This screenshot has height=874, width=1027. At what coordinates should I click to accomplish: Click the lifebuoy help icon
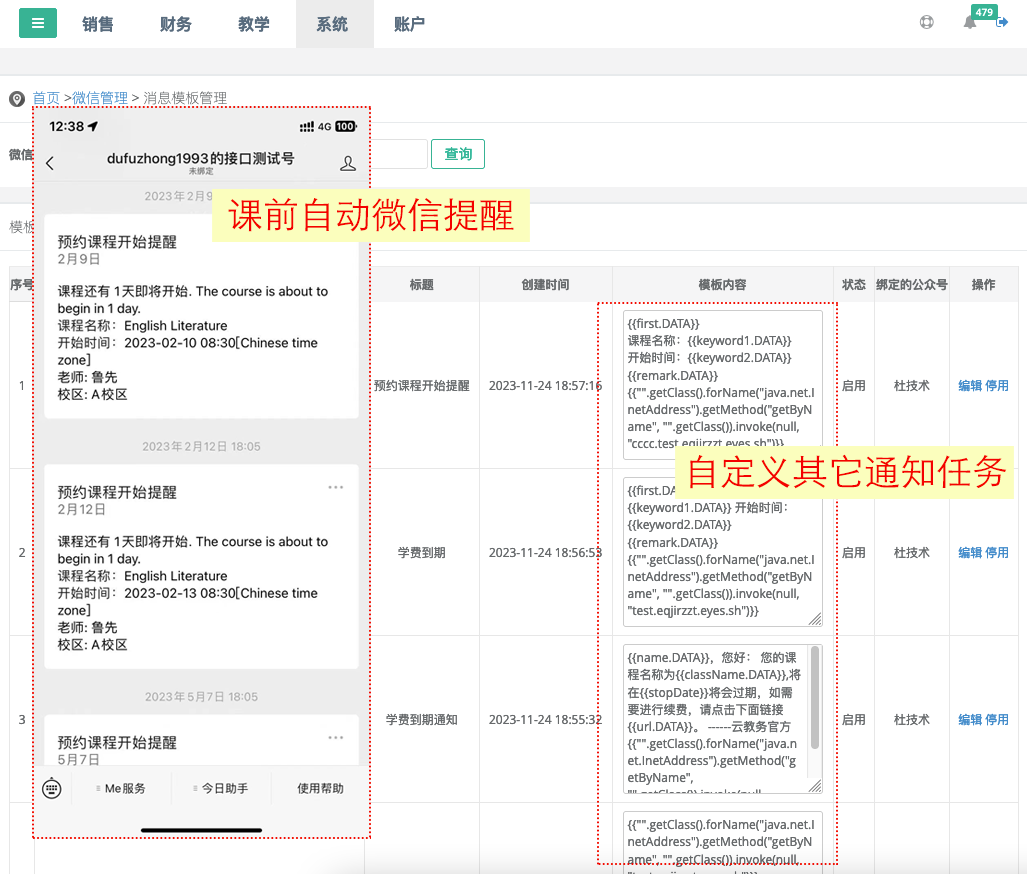[926, 22]
